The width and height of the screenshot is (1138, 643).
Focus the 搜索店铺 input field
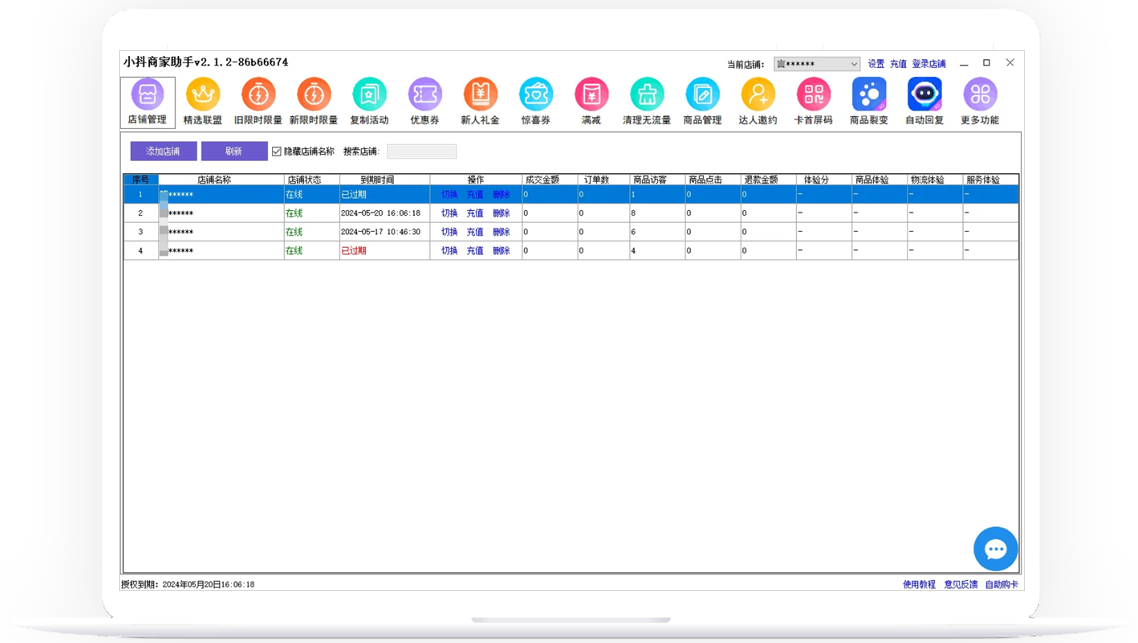(x=421, y=152)
